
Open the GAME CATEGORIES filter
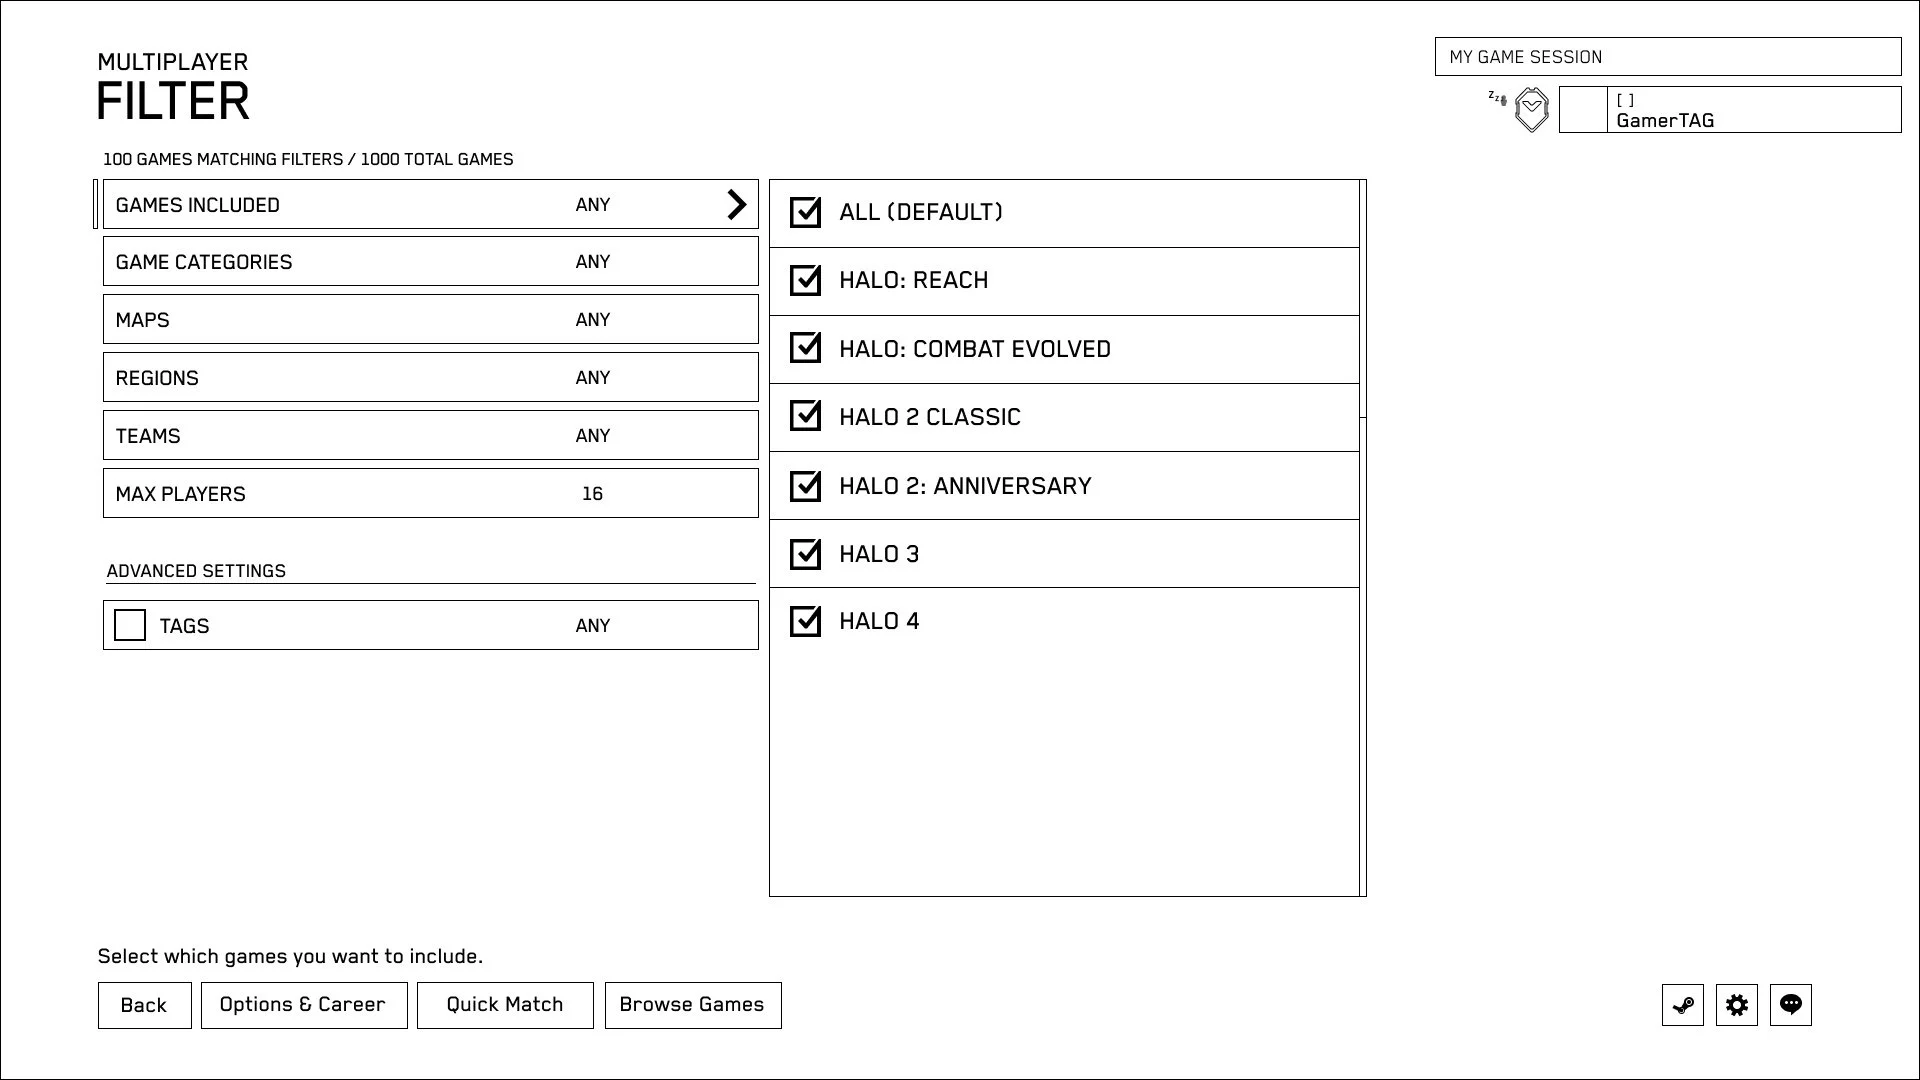pos(431,261)
